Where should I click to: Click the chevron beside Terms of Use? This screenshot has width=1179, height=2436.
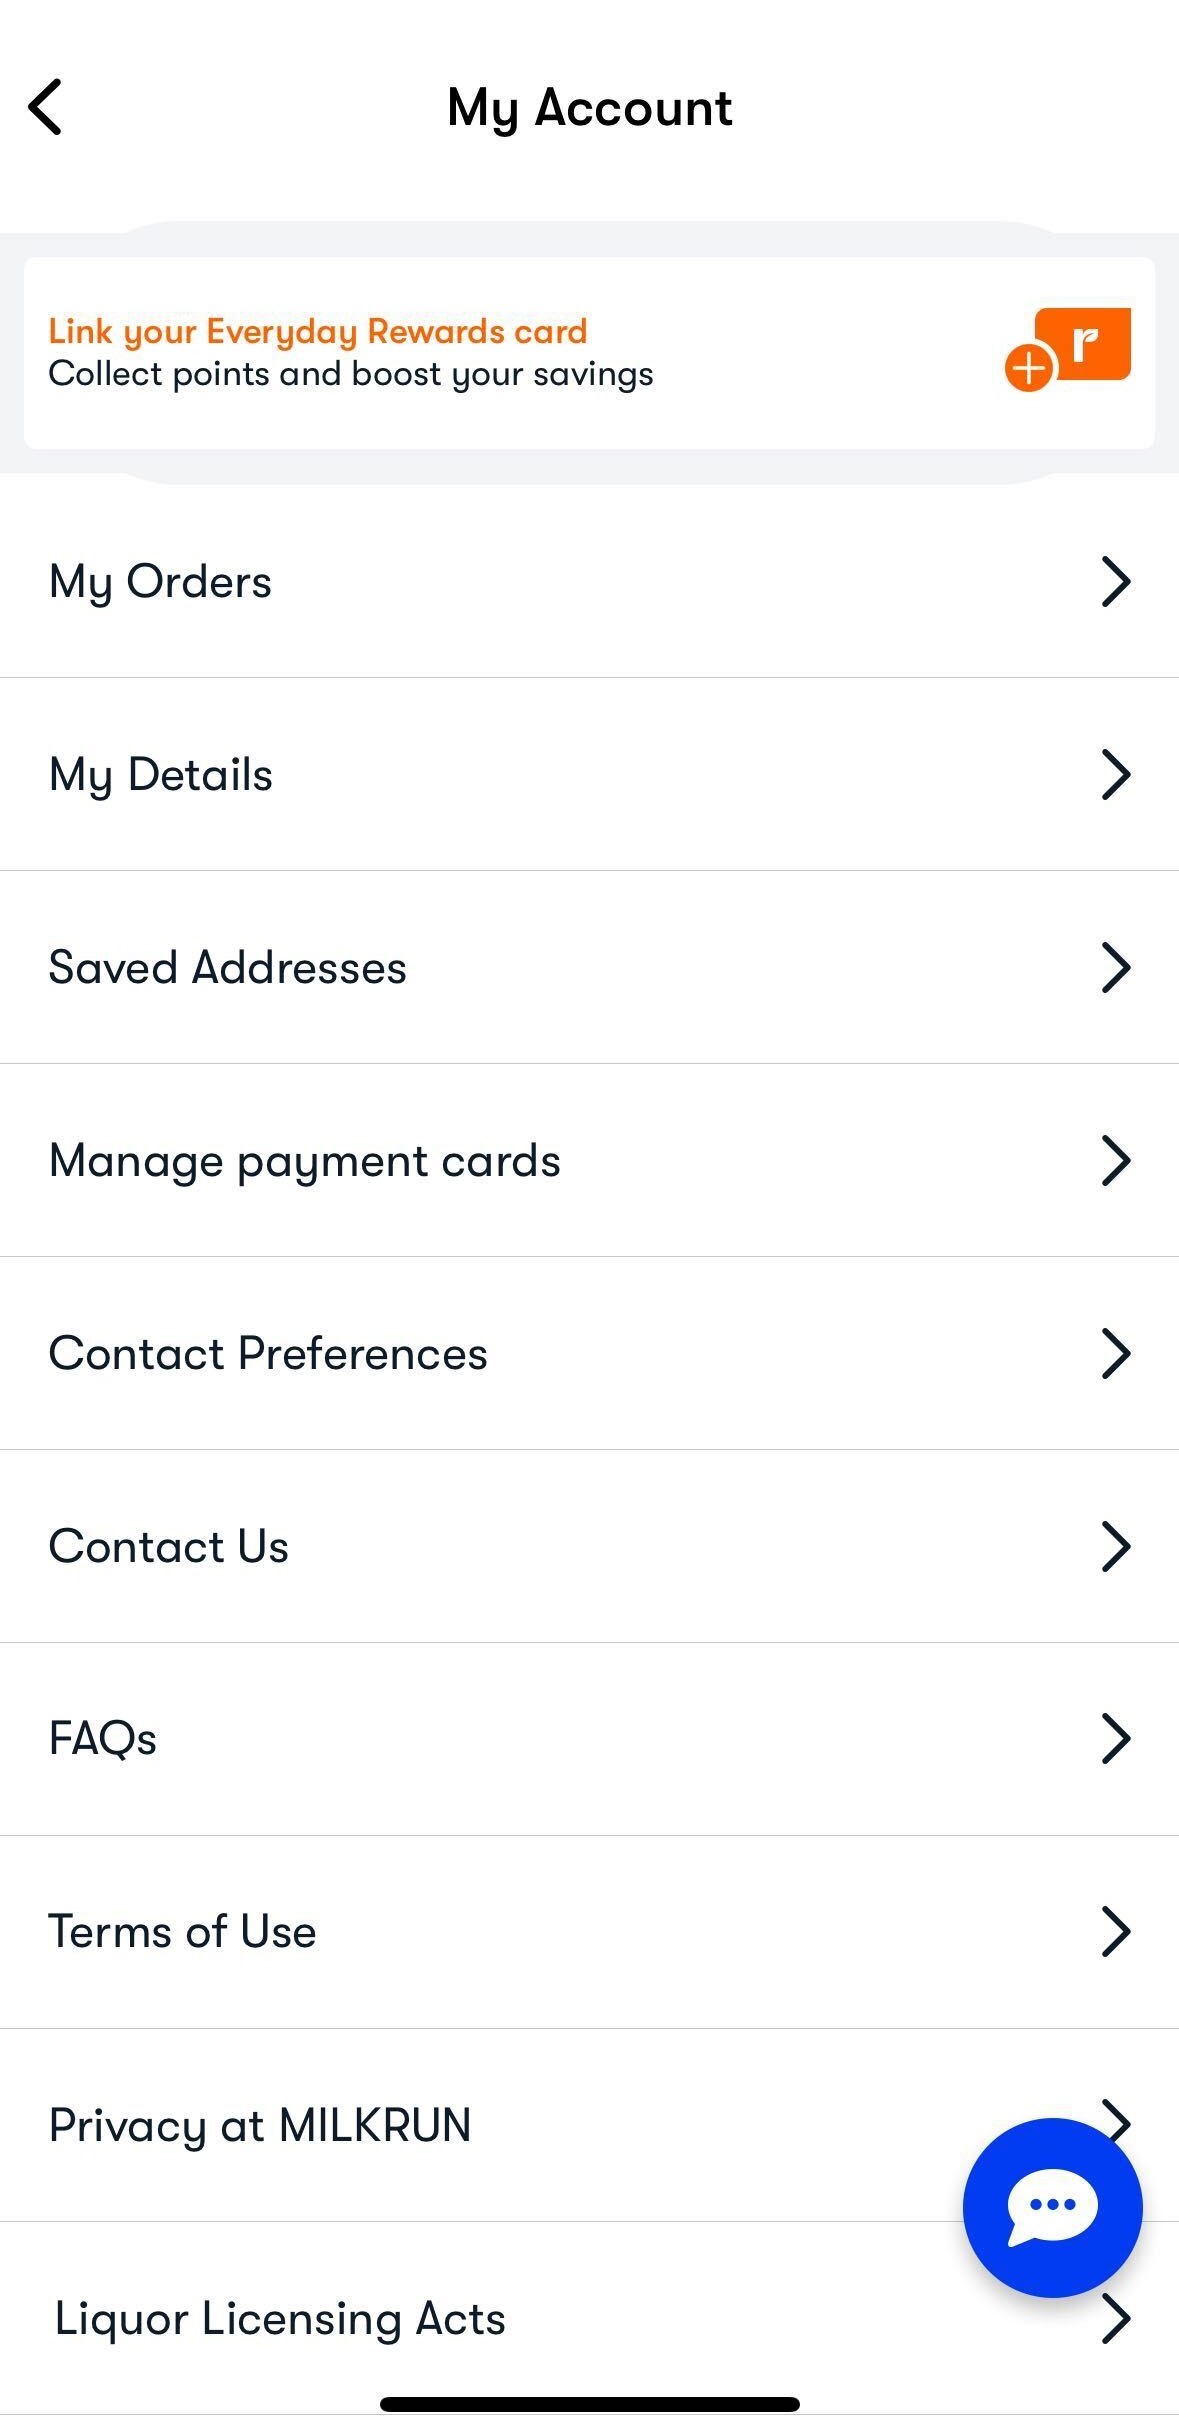click(x=1115, y=1932)
